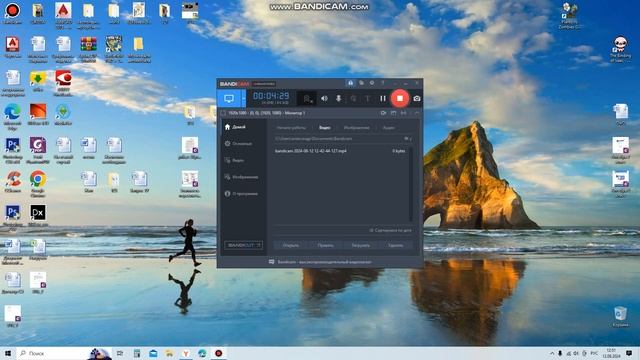Open the Video settings item in Bandicam's sidebar

coord(235,160)
